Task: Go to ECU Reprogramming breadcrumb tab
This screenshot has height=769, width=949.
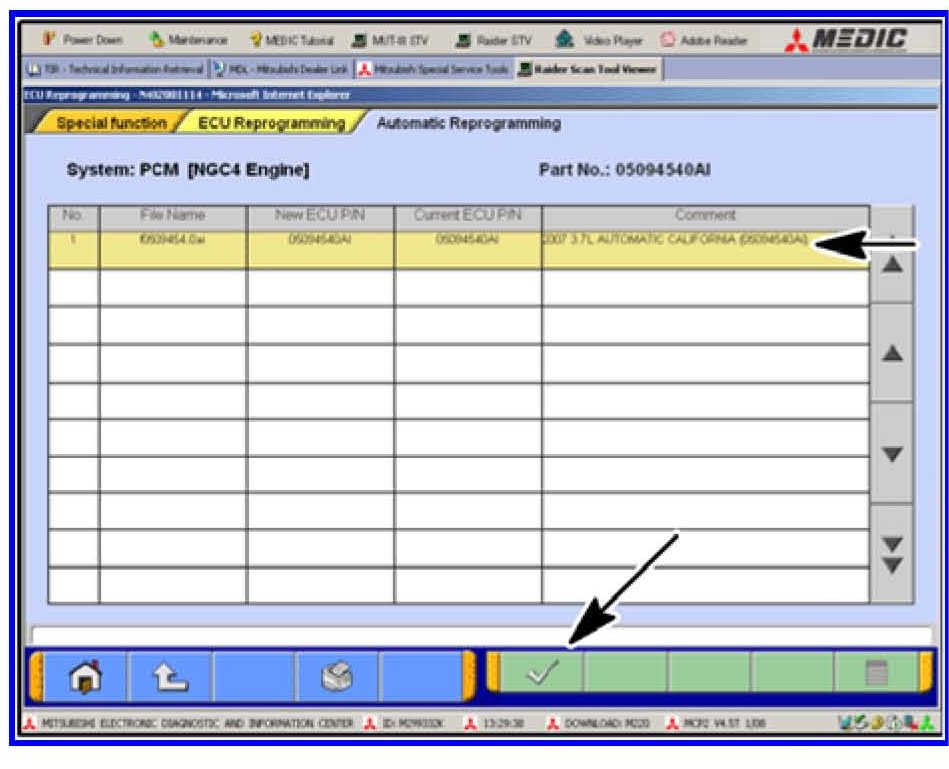Action: [x=270, y=124]
